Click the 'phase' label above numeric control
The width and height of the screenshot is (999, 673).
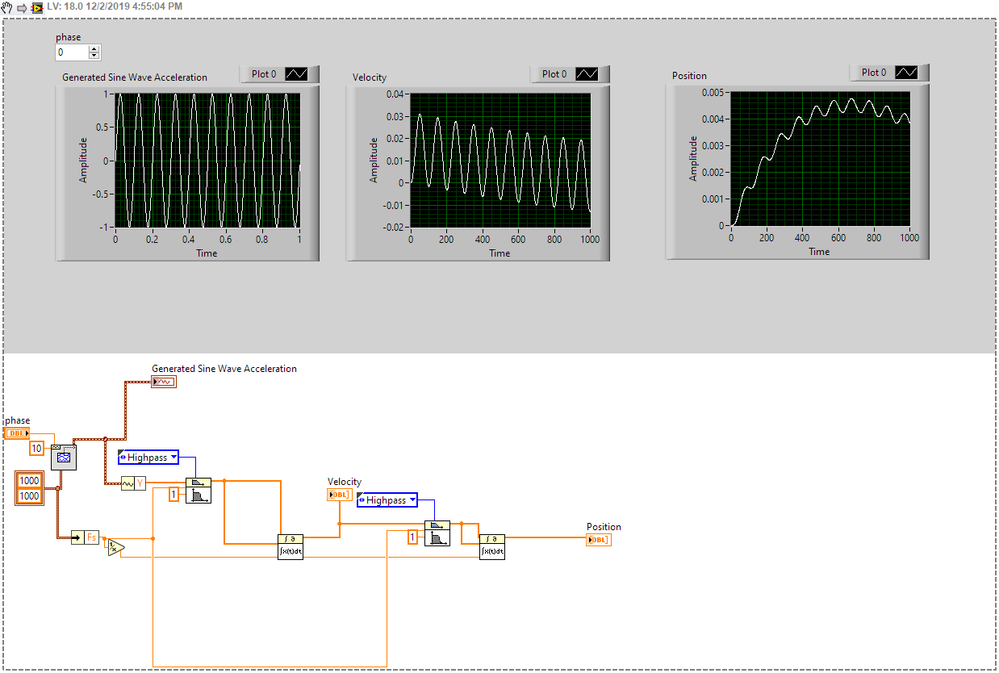coord(68,37)
